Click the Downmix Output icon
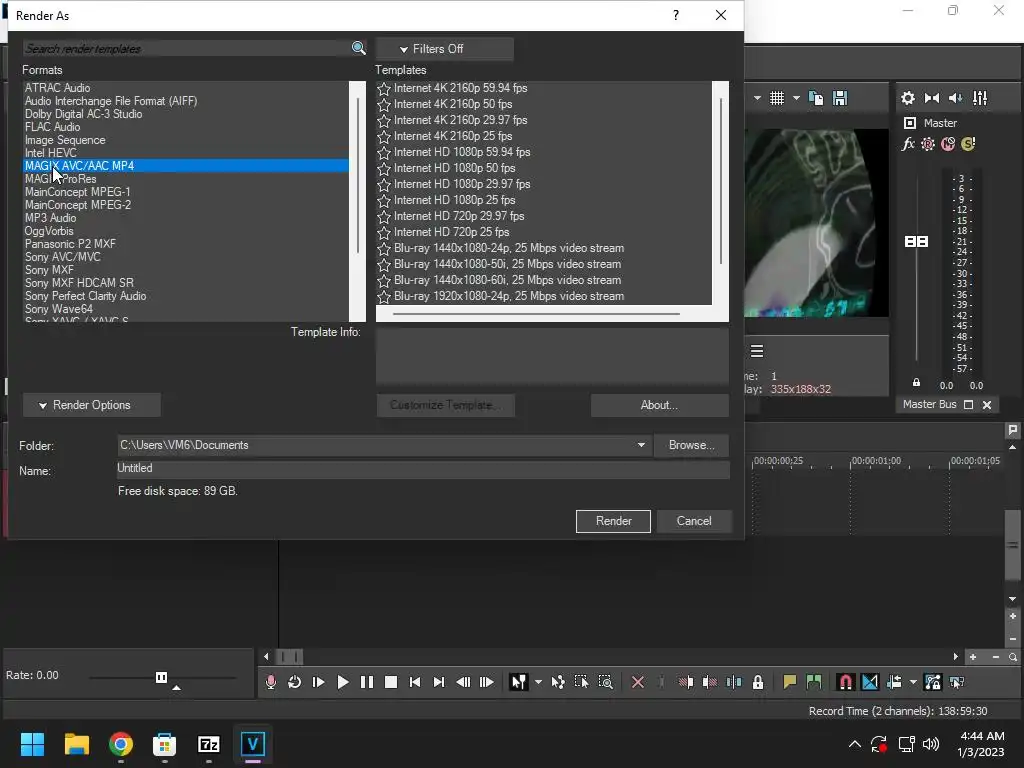 pos(932,98)
